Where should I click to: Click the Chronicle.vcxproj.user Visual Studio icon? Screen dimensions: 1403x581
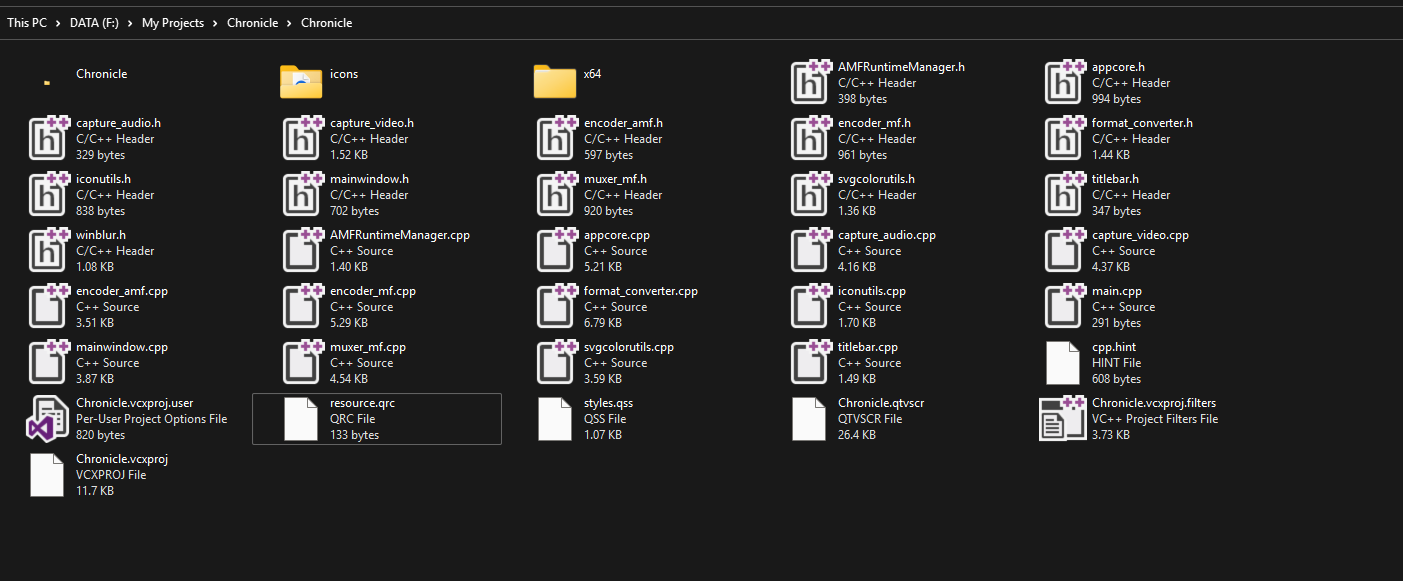(46, 418)
